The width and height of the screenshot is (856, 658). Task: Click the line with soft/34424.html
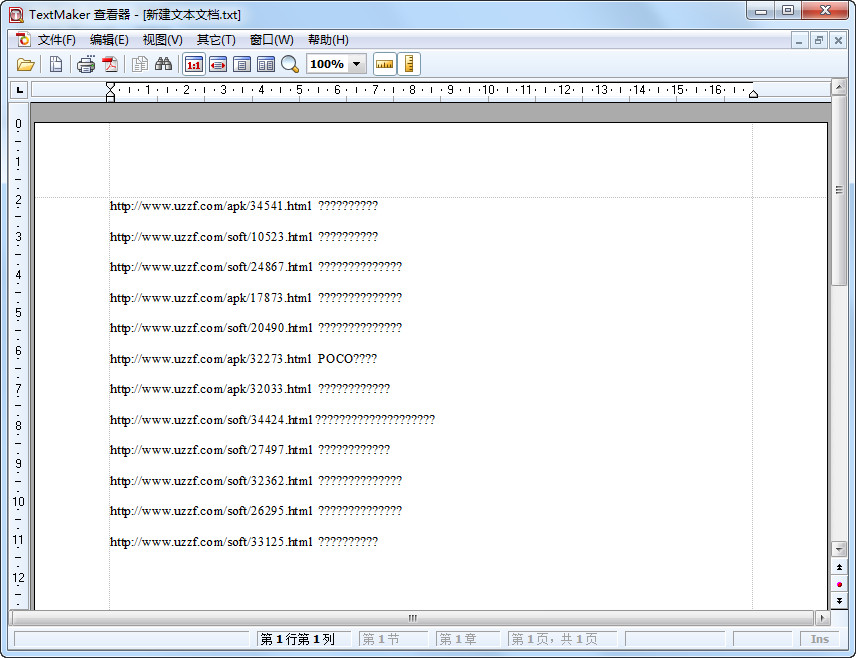coord(272,420)
